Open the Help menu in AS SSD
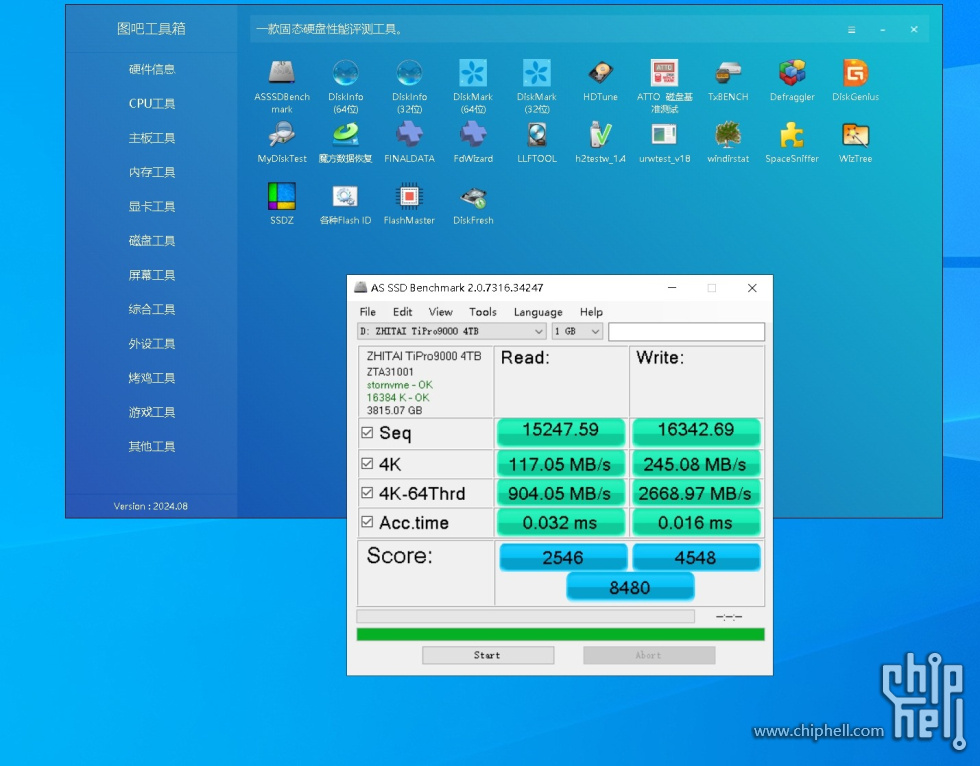 click(591, 312)
